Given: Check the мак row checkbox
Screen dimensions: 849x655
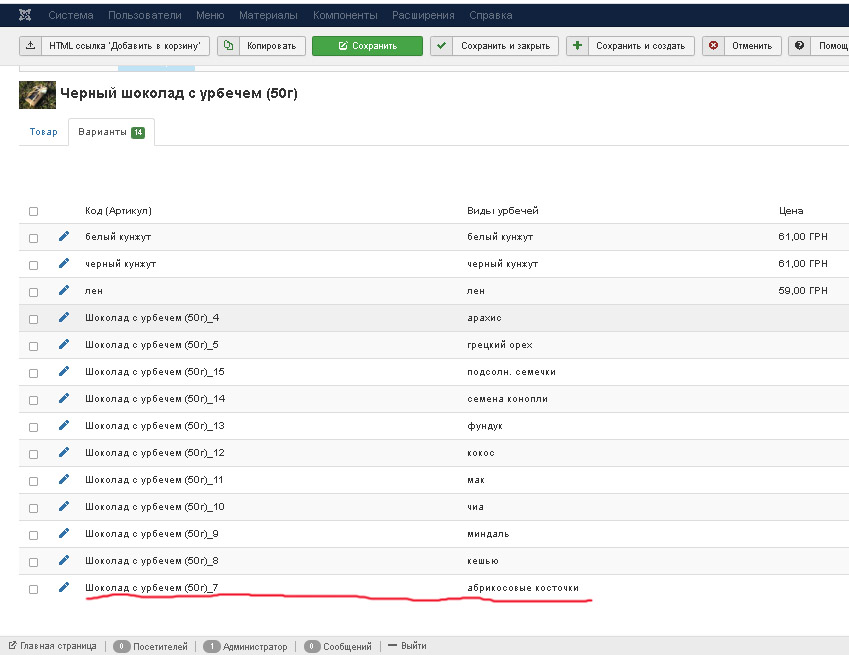Looking at the screenshot, I should coord(34,481).
